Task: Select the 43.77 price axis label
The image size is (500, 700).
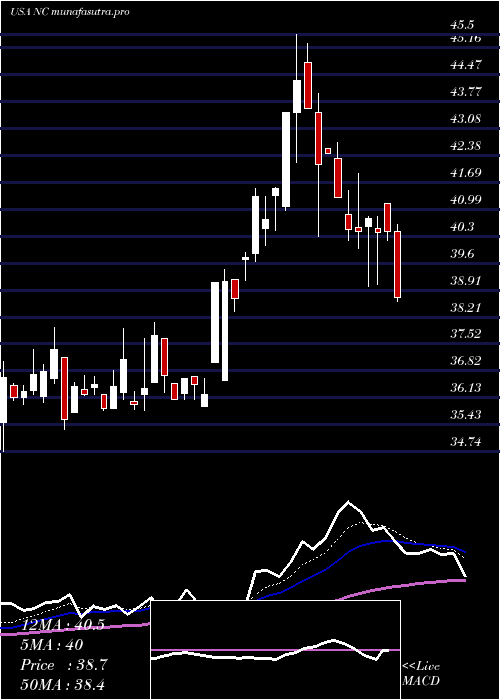Action: (466, 92)
